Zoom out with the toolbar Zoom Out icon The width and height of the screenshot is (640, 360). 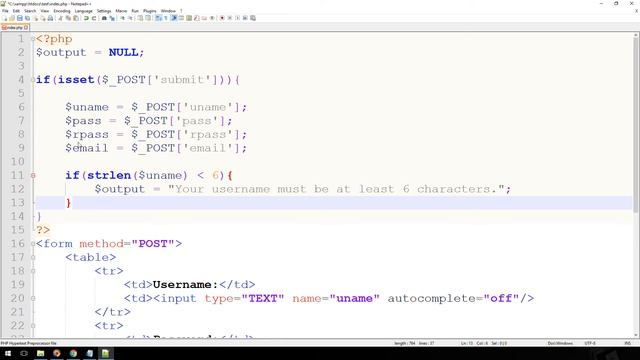coord(131,18)
